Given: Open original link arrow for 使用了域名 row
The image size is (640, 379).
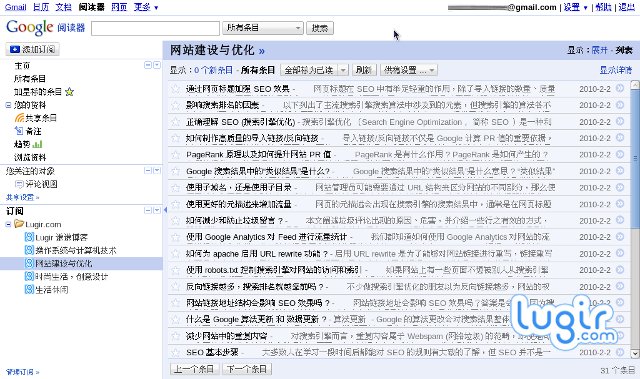Looking at the screenshot, I should [x=620, y=187].
